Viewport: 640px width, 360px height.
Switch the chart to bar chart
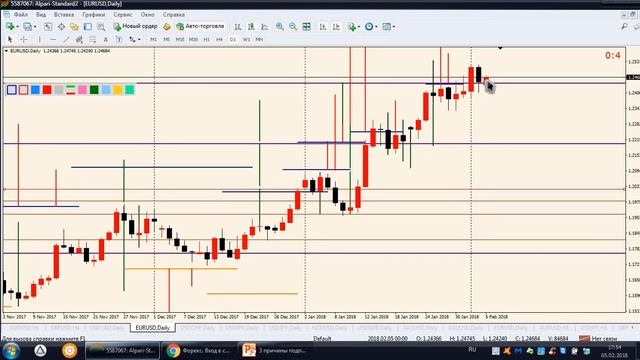pos(238,27)
